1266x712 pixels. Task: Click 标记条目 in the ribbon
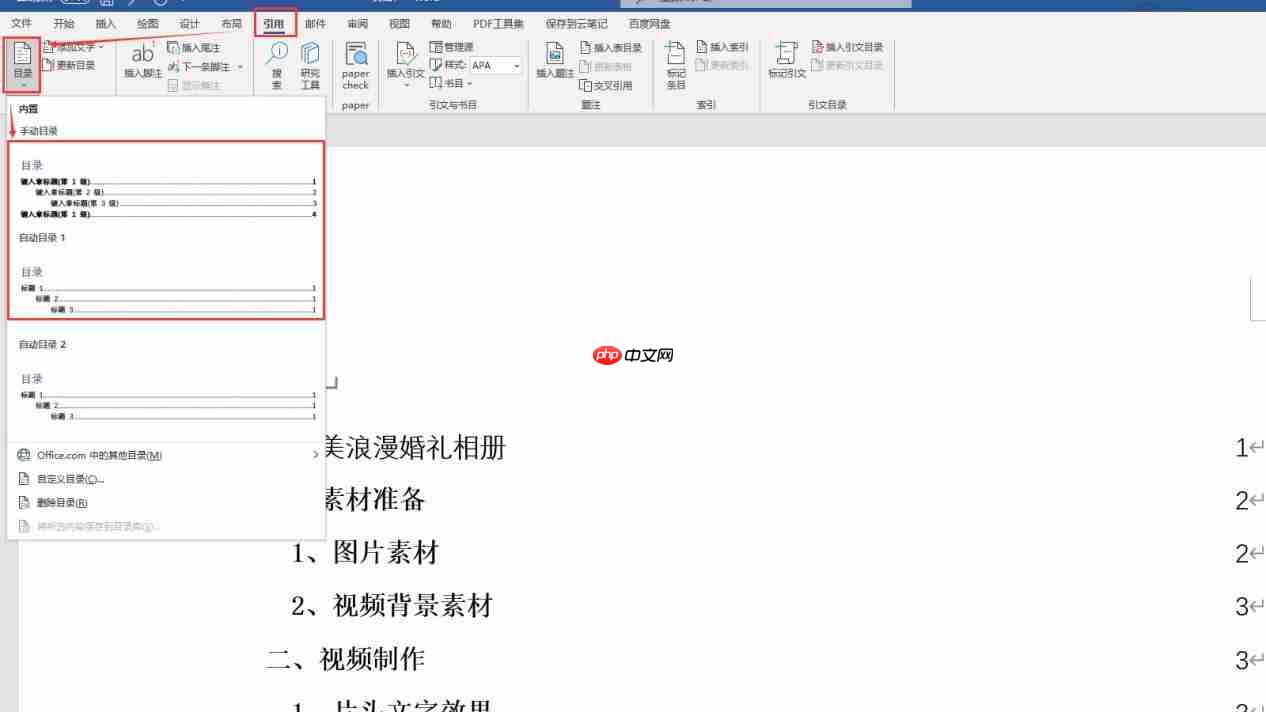(676, 66)
